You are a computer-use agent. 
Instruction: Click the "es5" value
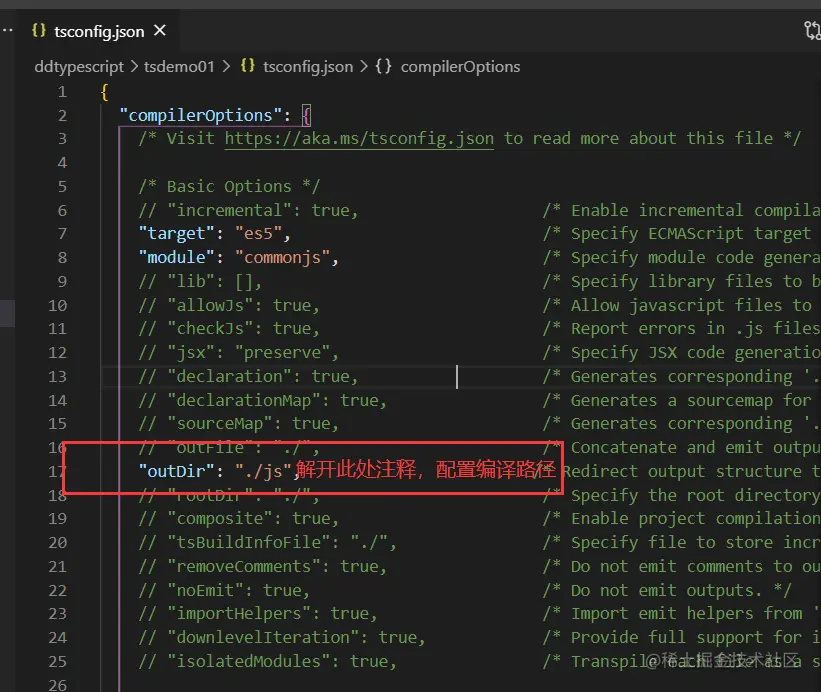pos(258,233)
